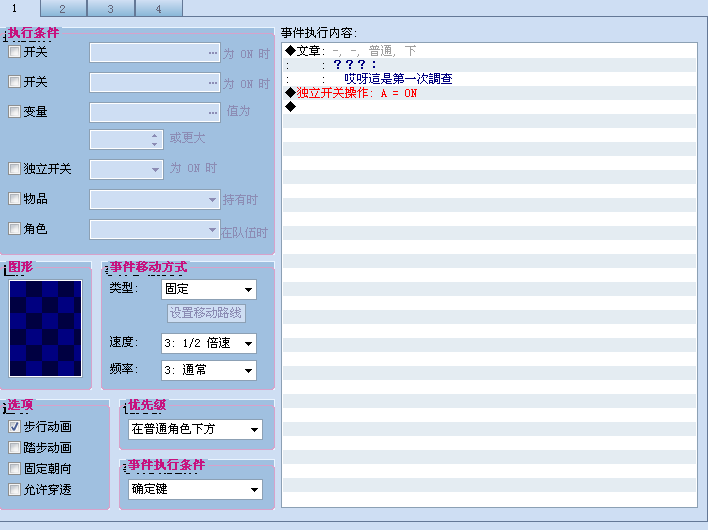Open the 频率 dropdown showing 通常
The image size is (708, 530).
209,371
